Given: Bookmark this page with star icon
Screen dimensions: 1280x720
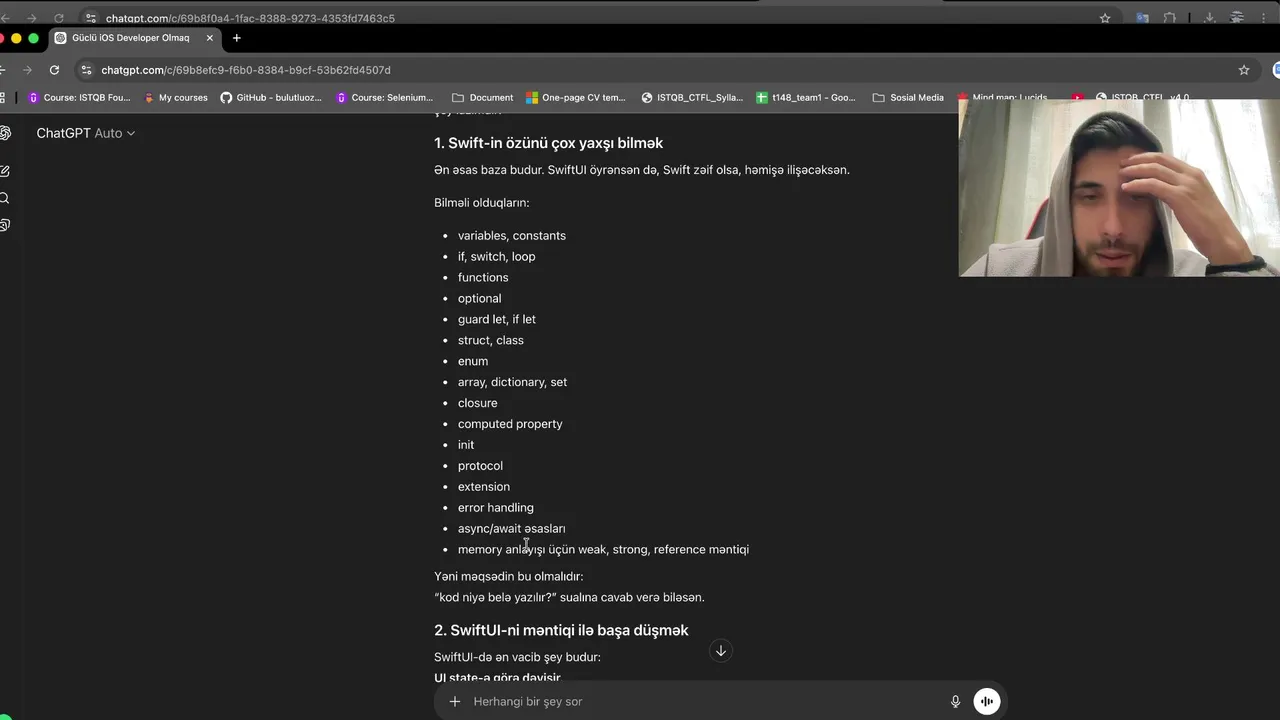Looking at the screenshot, I should point(1244,70).
